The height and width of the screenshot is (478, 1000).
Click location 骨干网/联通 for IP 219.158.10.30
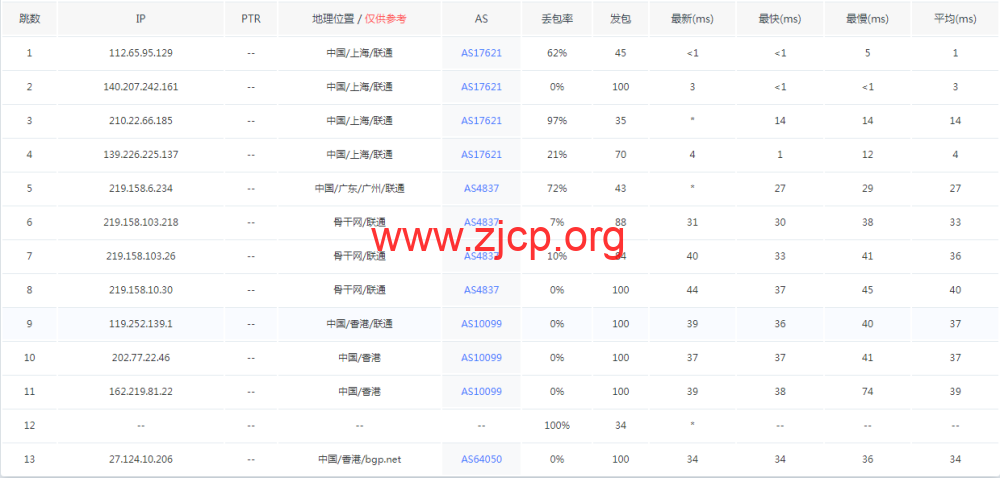(x=360, y=289)
